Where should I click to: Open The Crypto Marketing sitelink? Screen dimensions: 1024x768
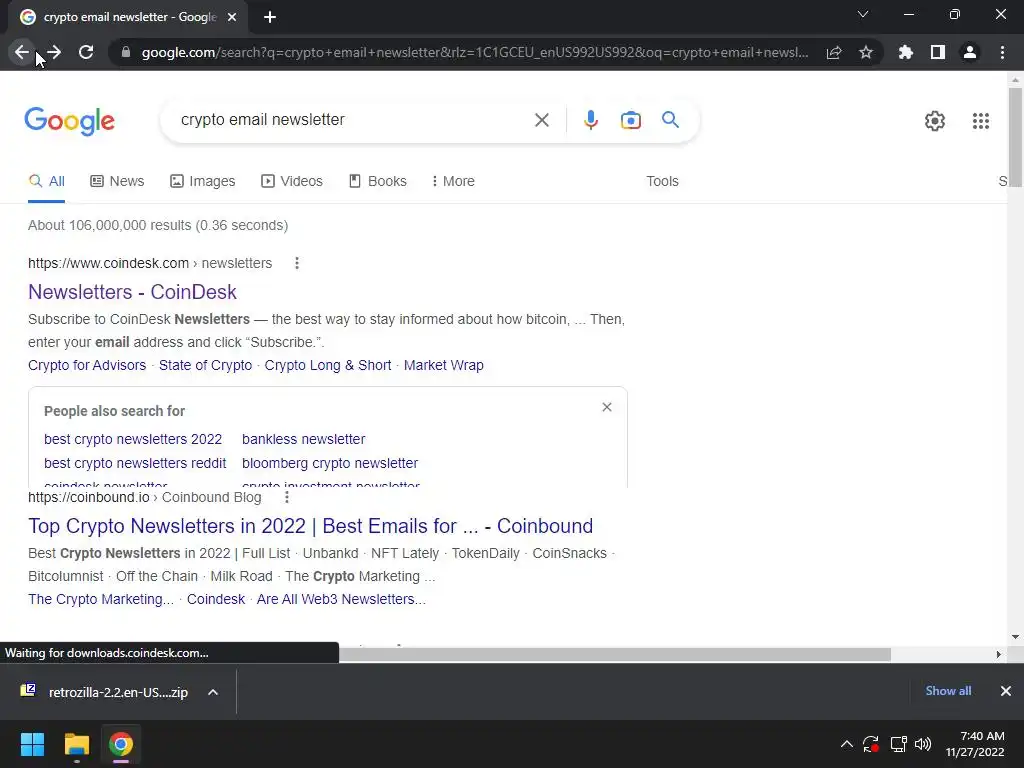(x=101, y=600)
